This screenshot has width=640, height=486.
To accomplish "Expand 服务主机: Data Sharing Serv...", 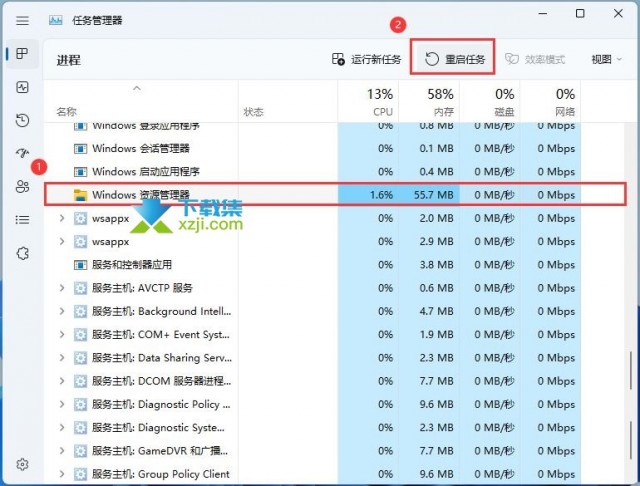I will tap(62, 358).
